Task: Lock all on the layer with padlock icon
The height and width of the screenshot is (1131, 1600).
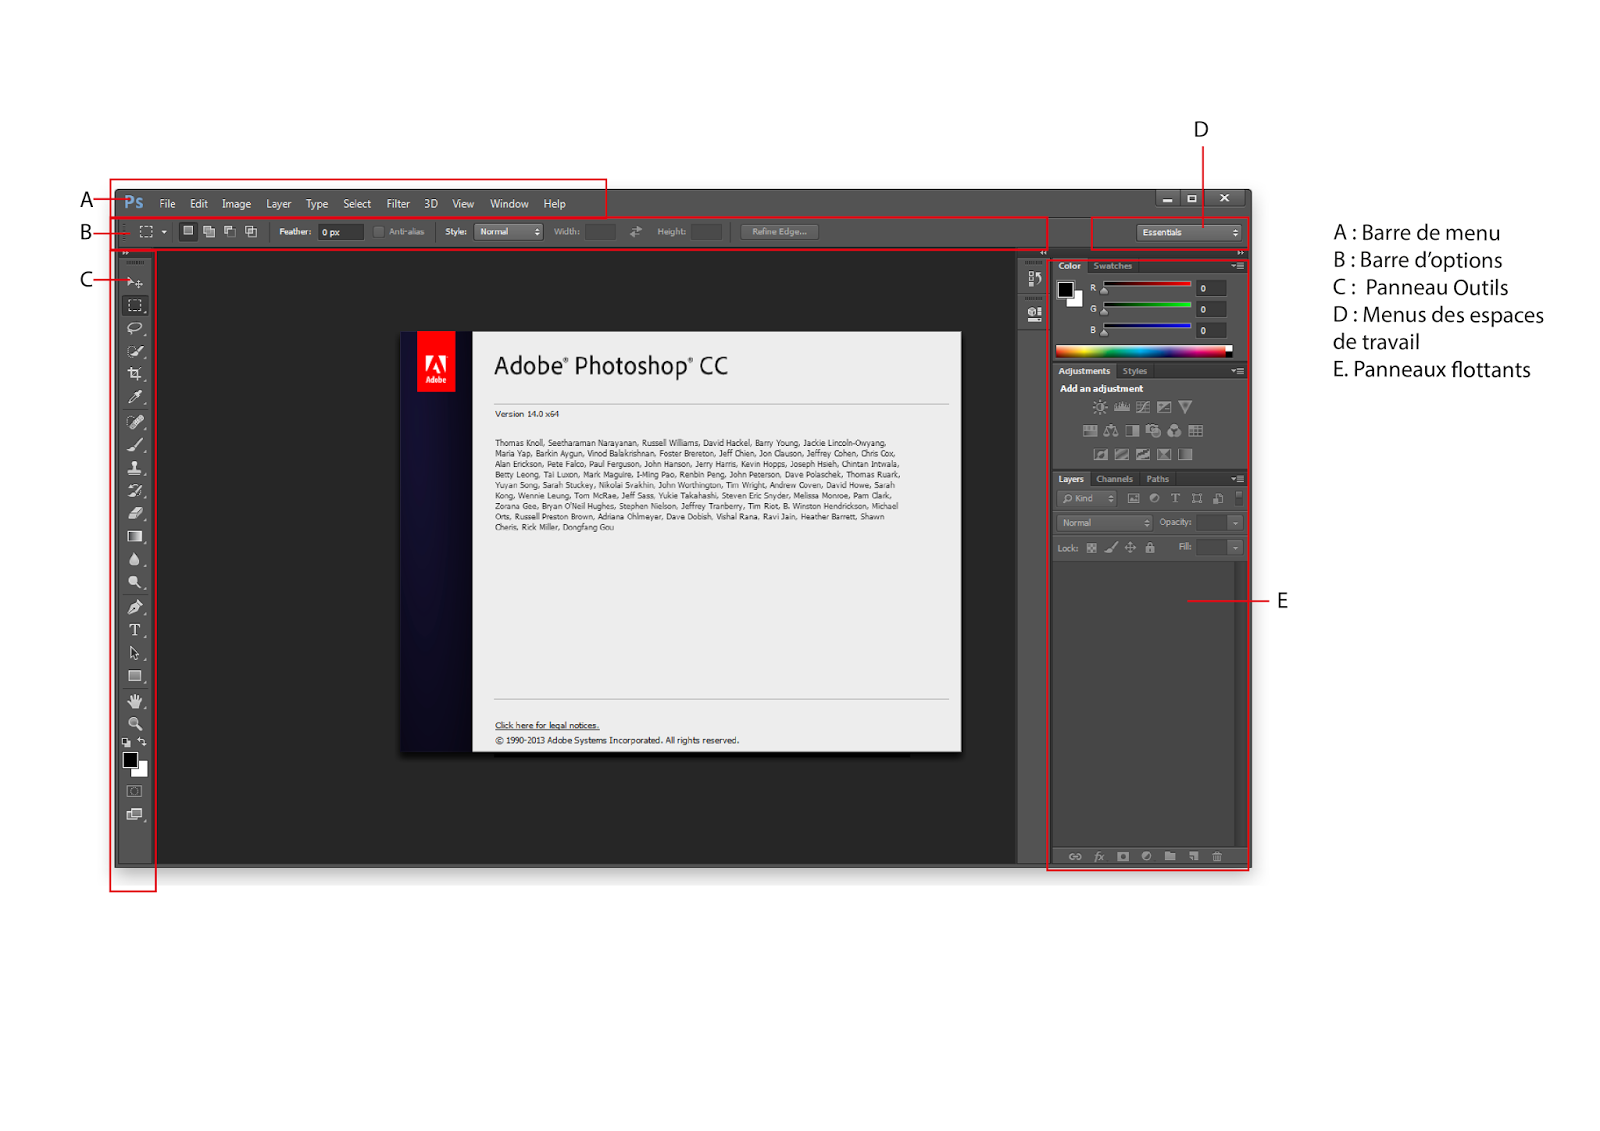Action: (x=1151, y=548)
